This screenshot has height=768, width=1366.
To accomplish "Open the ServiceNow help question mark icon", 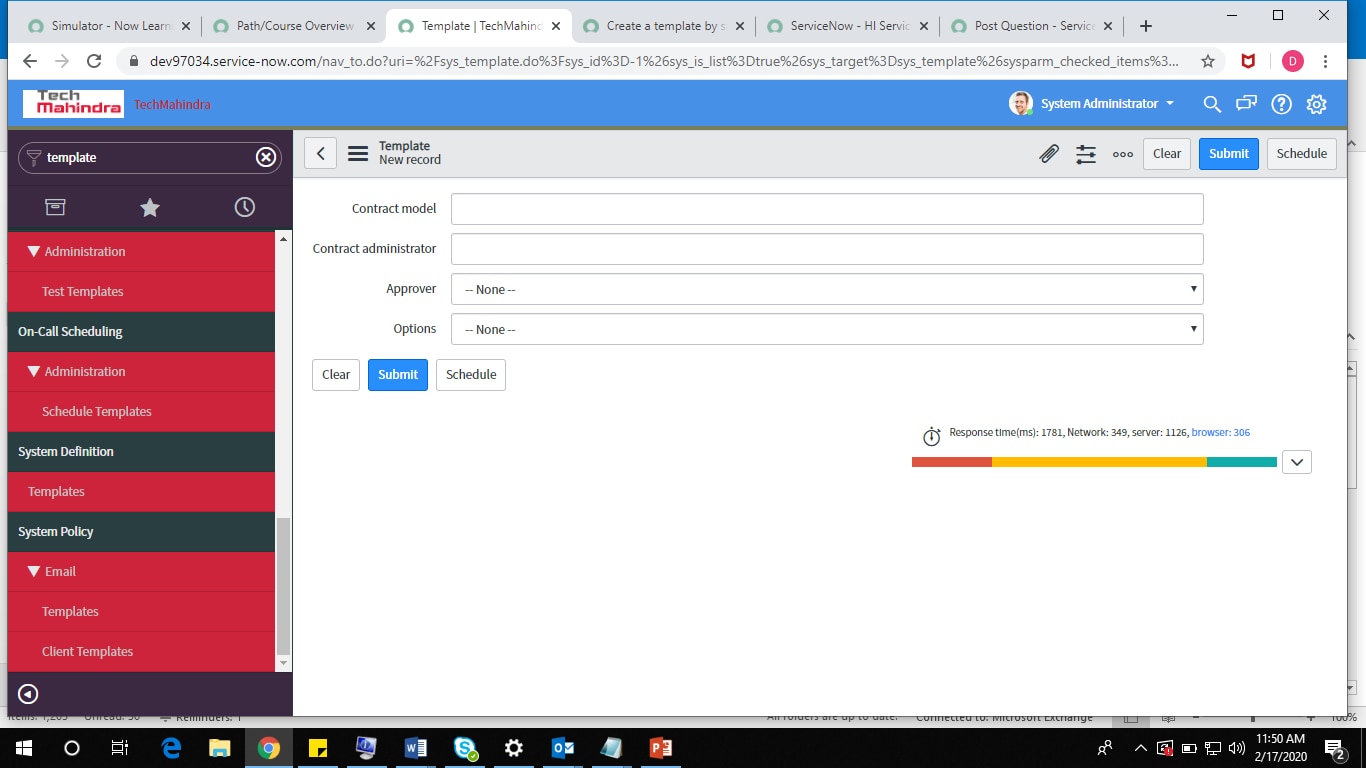I will click(x=1281, y=104).
